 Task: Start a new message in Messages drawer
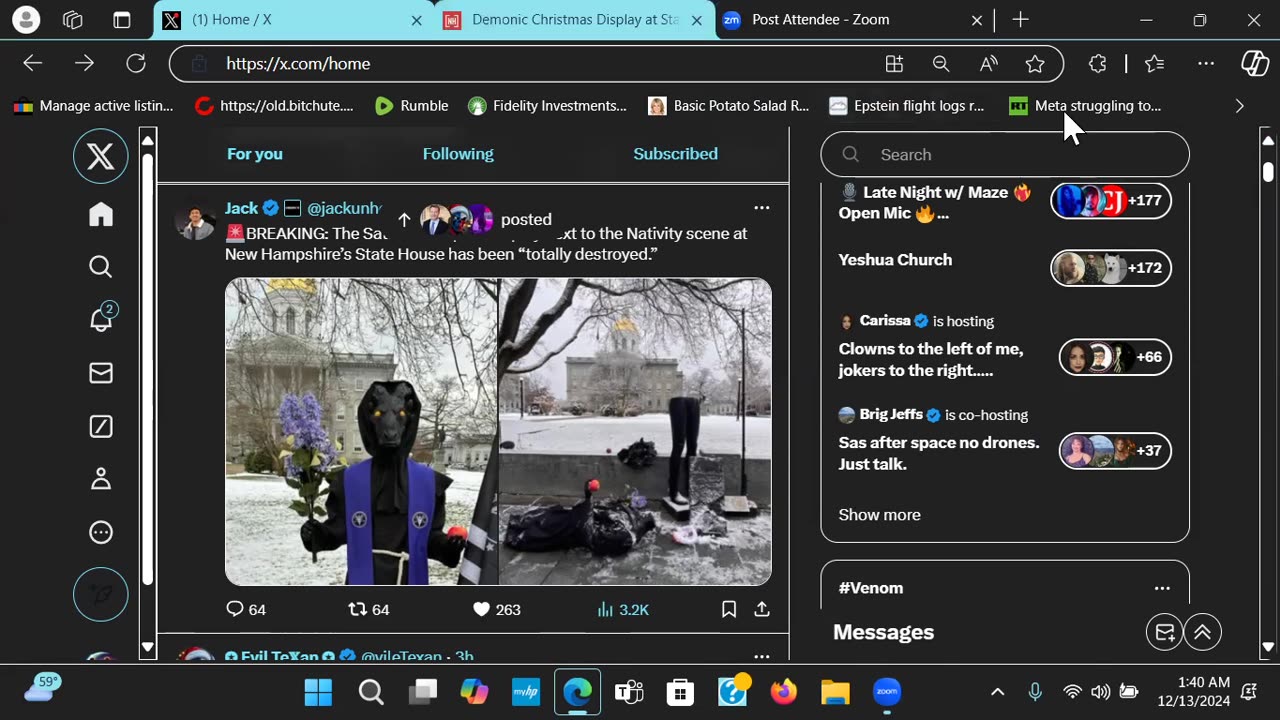1165,632
